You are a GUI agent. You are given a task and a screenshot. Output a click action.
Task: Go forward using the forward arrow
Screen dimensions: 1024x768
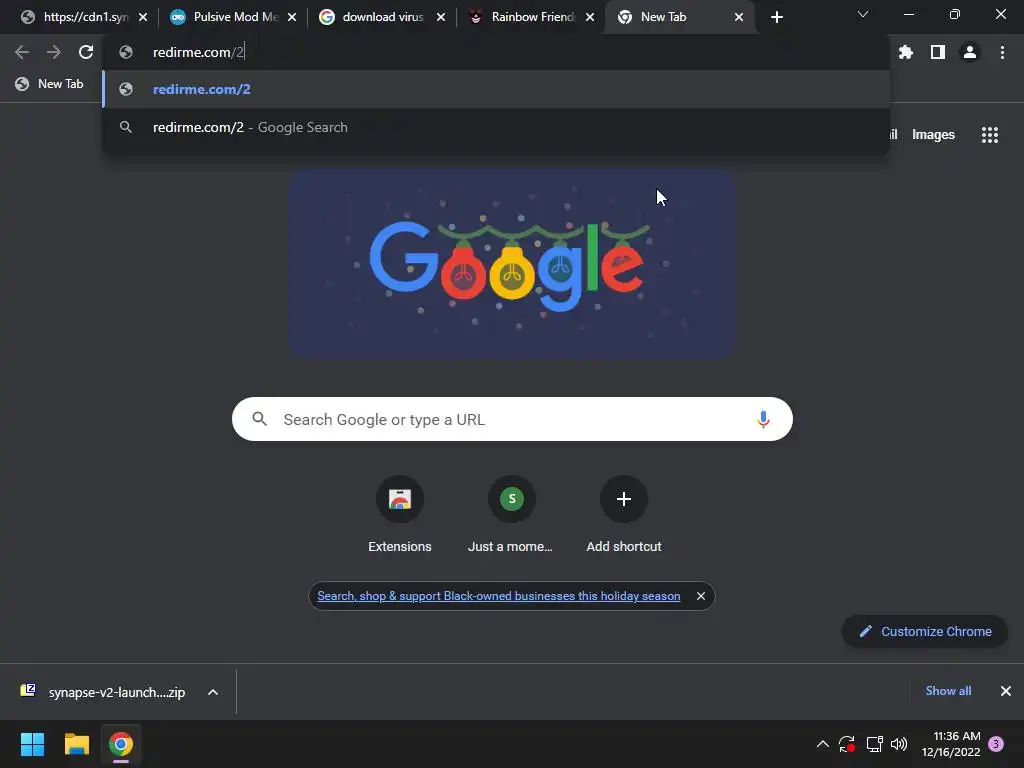(x=54, y=52)
